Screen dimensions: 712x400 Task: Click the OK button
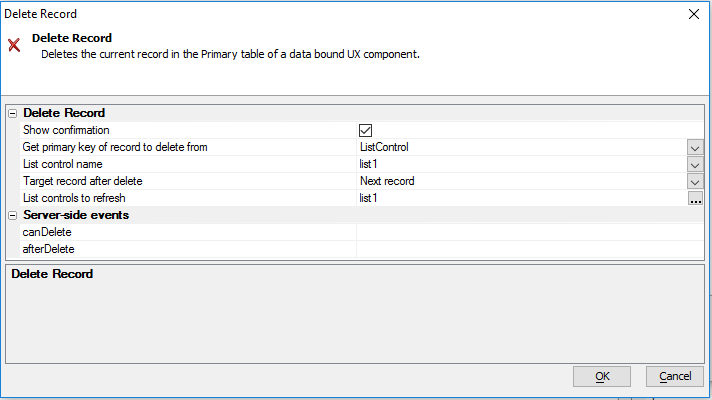602,376
